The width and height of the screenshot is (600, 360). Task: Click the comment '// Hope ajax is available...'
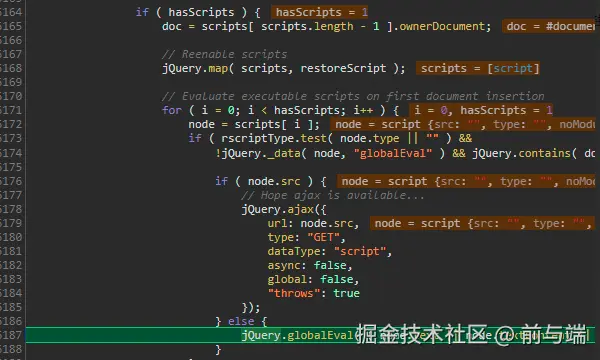[x=333, y=195]
